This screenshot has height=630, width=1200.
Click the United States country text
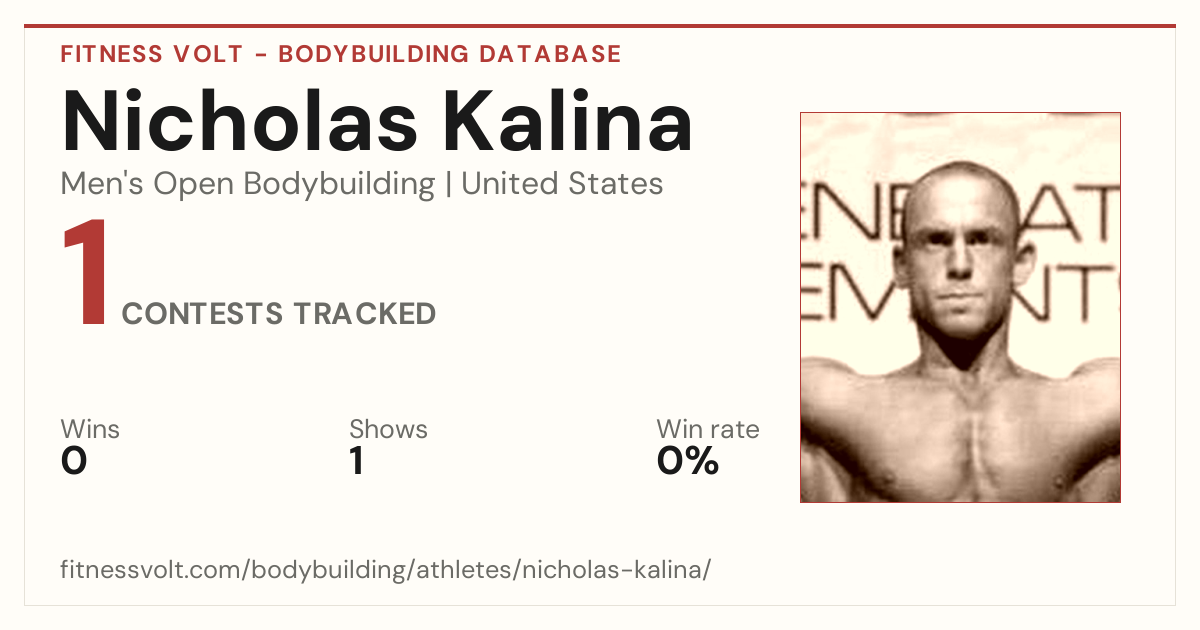tap(562, 184)
